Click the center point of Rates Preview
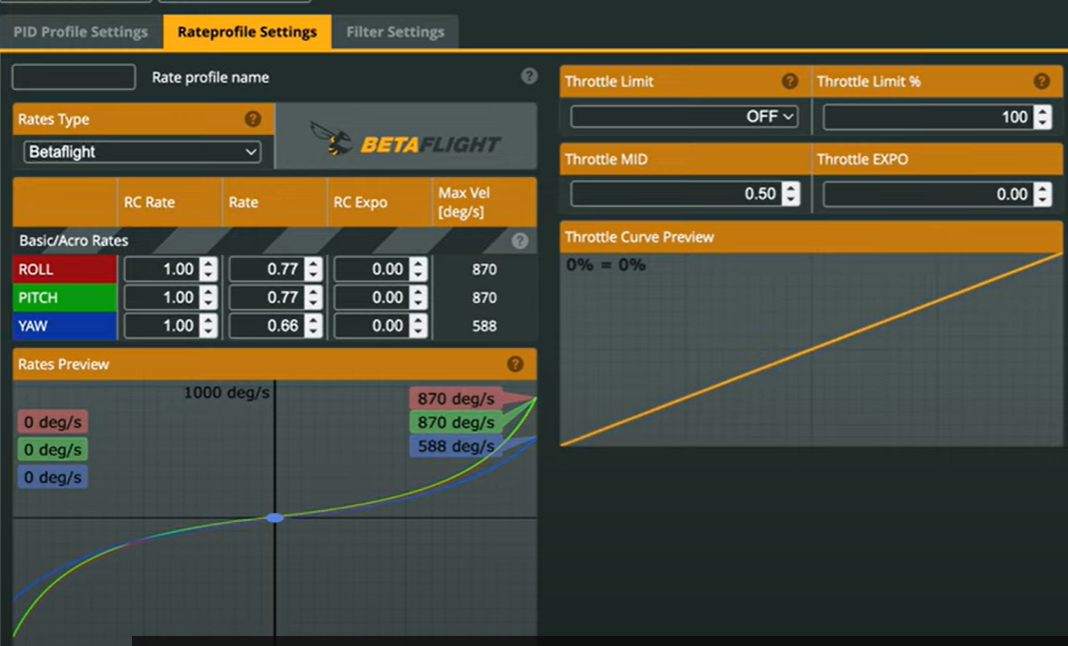 [x=275, y=518]
